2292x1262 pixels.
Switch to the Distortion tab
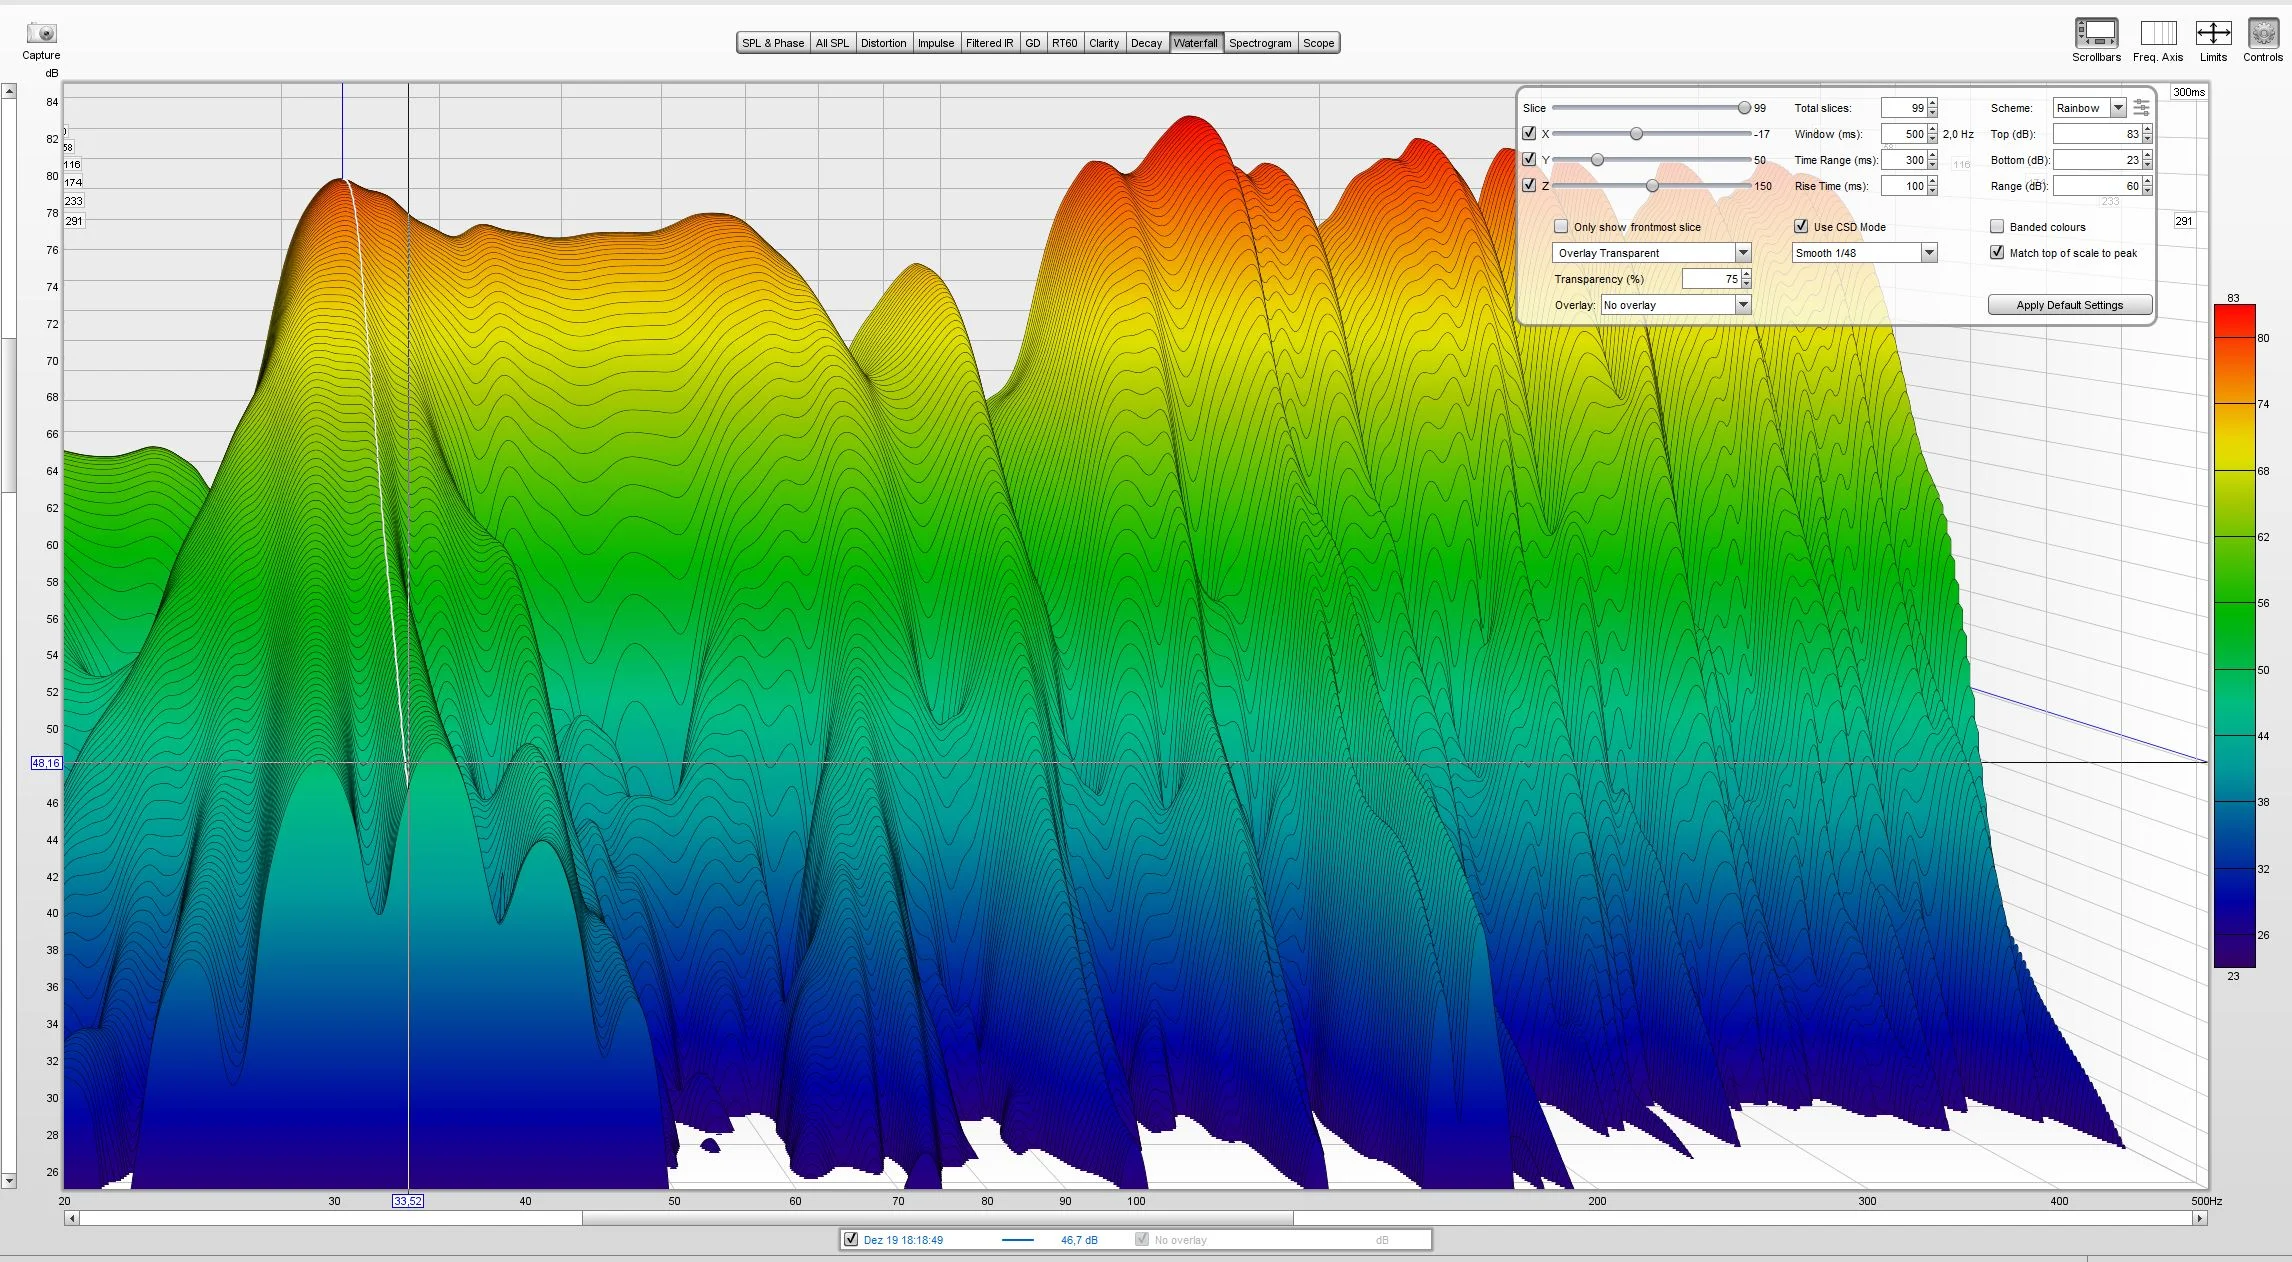(883, 43)
